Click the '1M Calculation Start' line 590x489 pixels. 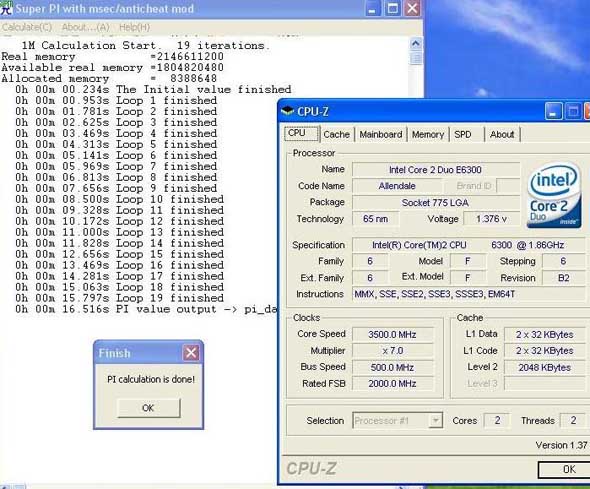click(145, 46)
